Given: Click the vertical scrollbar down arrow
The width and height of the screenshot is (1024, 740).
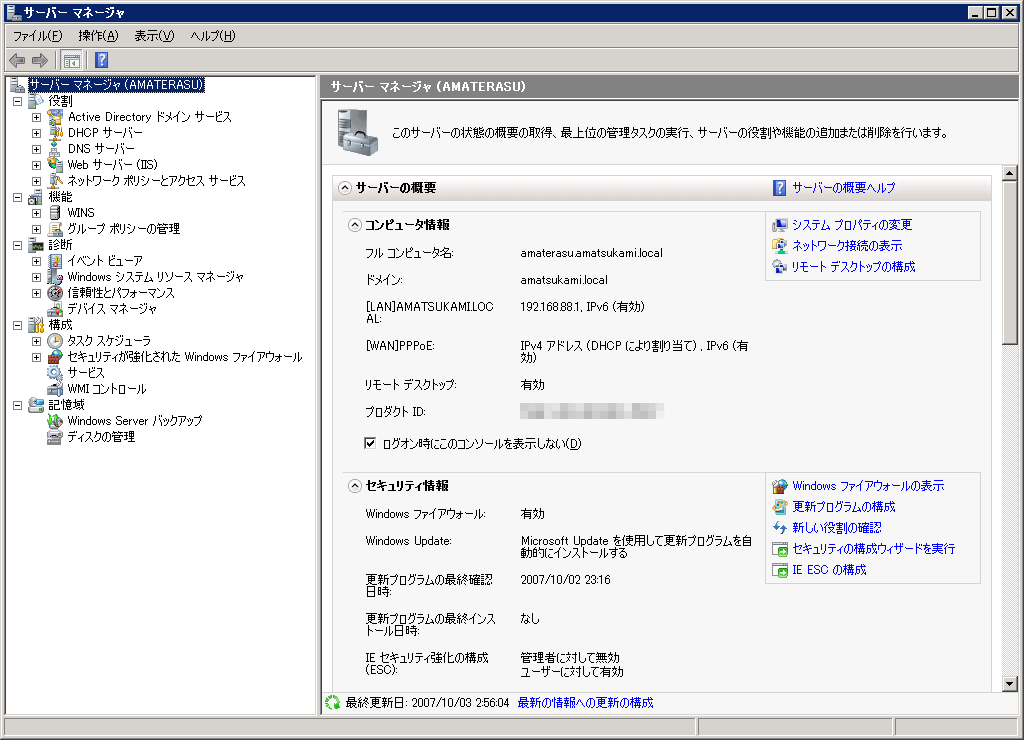Looking at the screenshot, I should point(1010,683).
